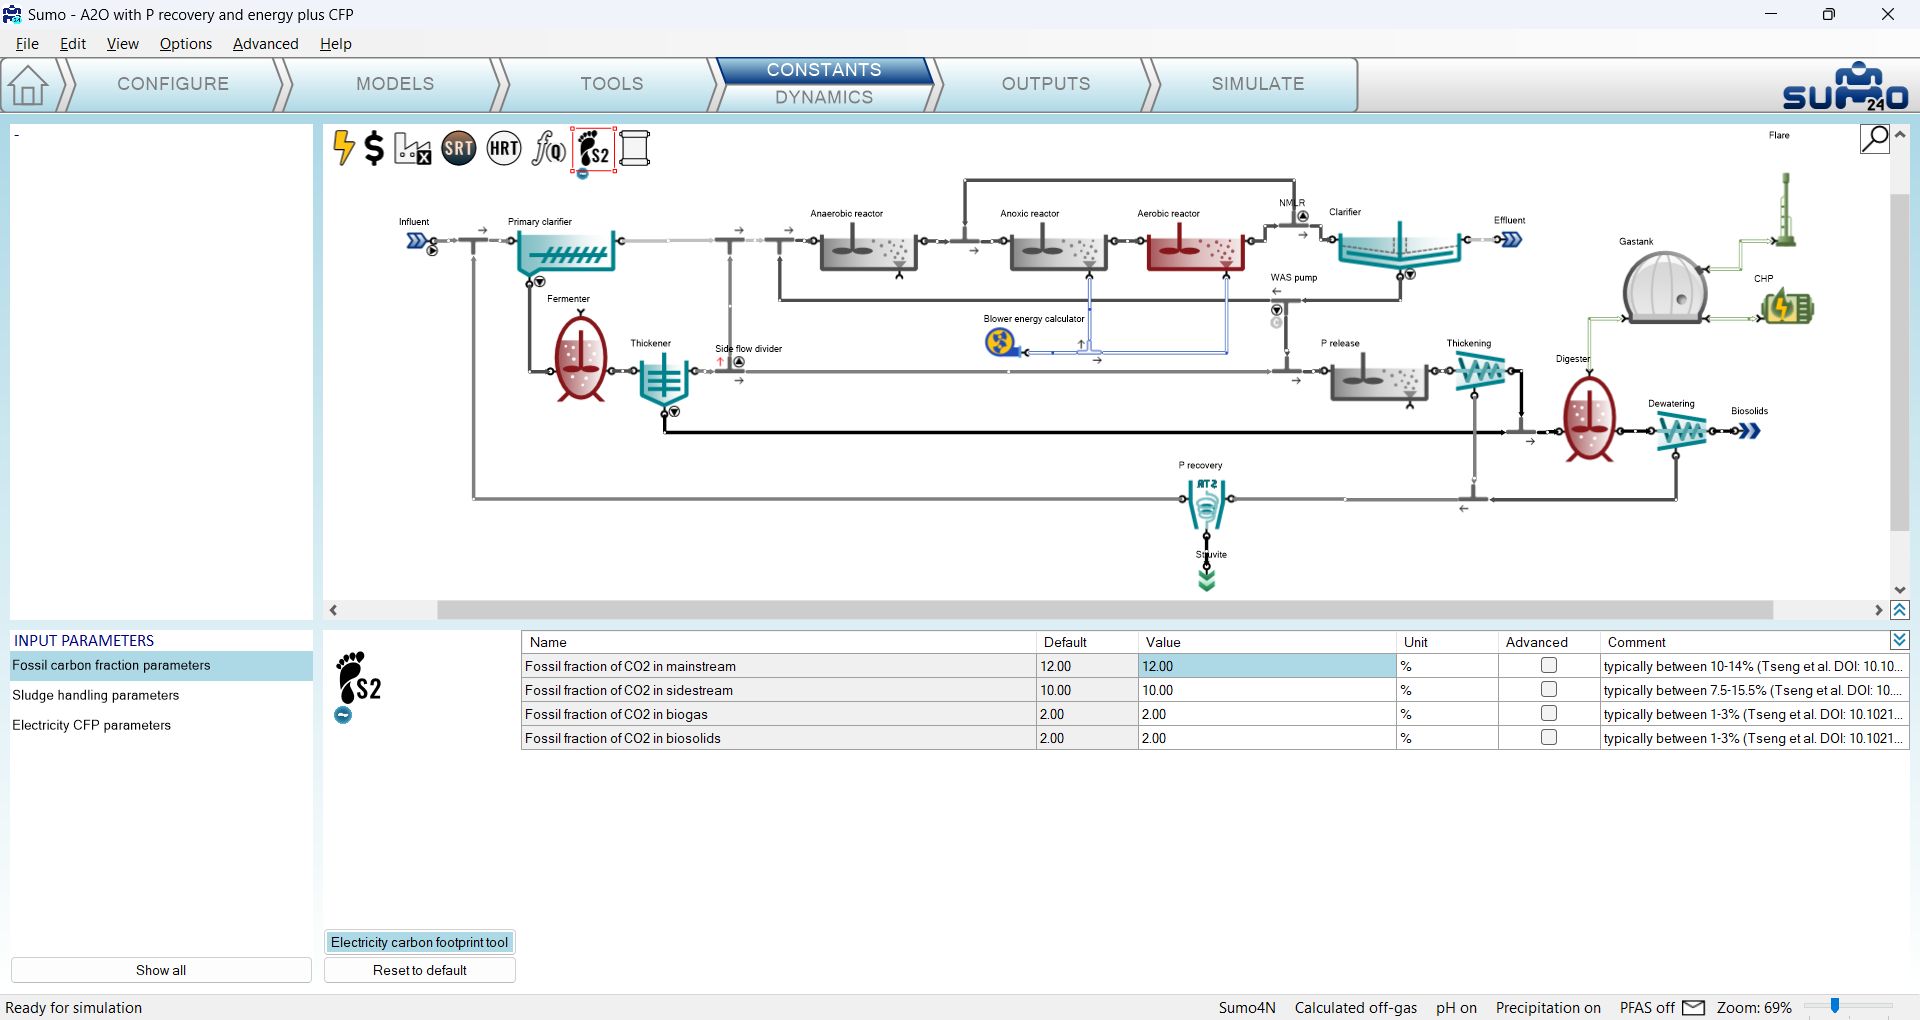This screenshot has width=1920, height=1020.
Task: Switch to the Models tab
Action: [x=395, y=84]
